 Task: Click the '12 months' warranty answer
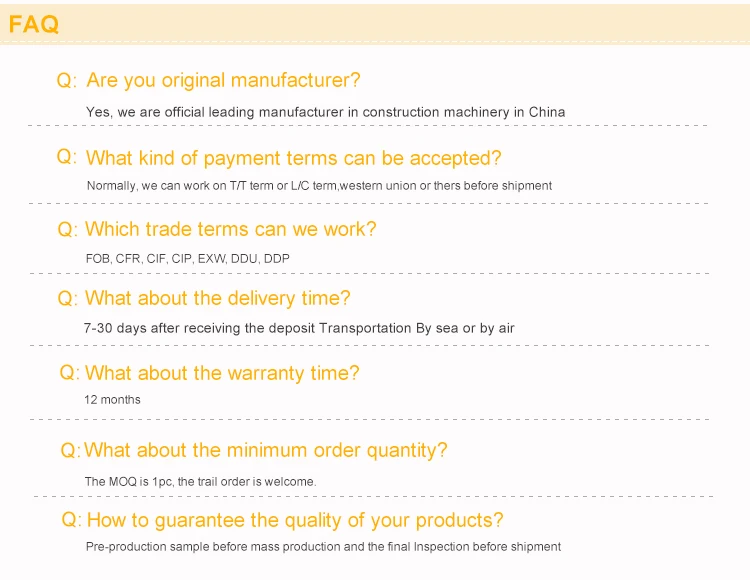(112, 400)
